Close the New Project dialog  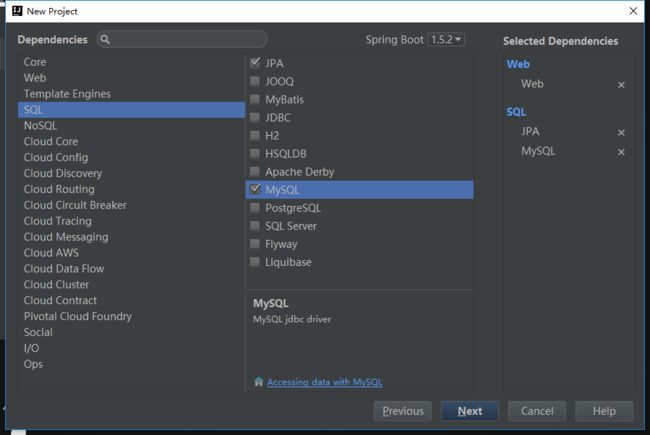pyautogui.click(x=633, y=11)
